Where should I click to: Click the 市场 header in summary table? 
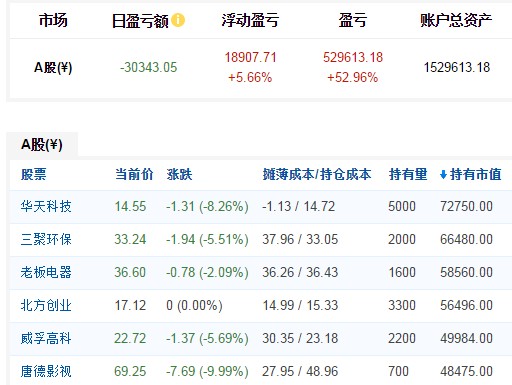click(53, 20)
